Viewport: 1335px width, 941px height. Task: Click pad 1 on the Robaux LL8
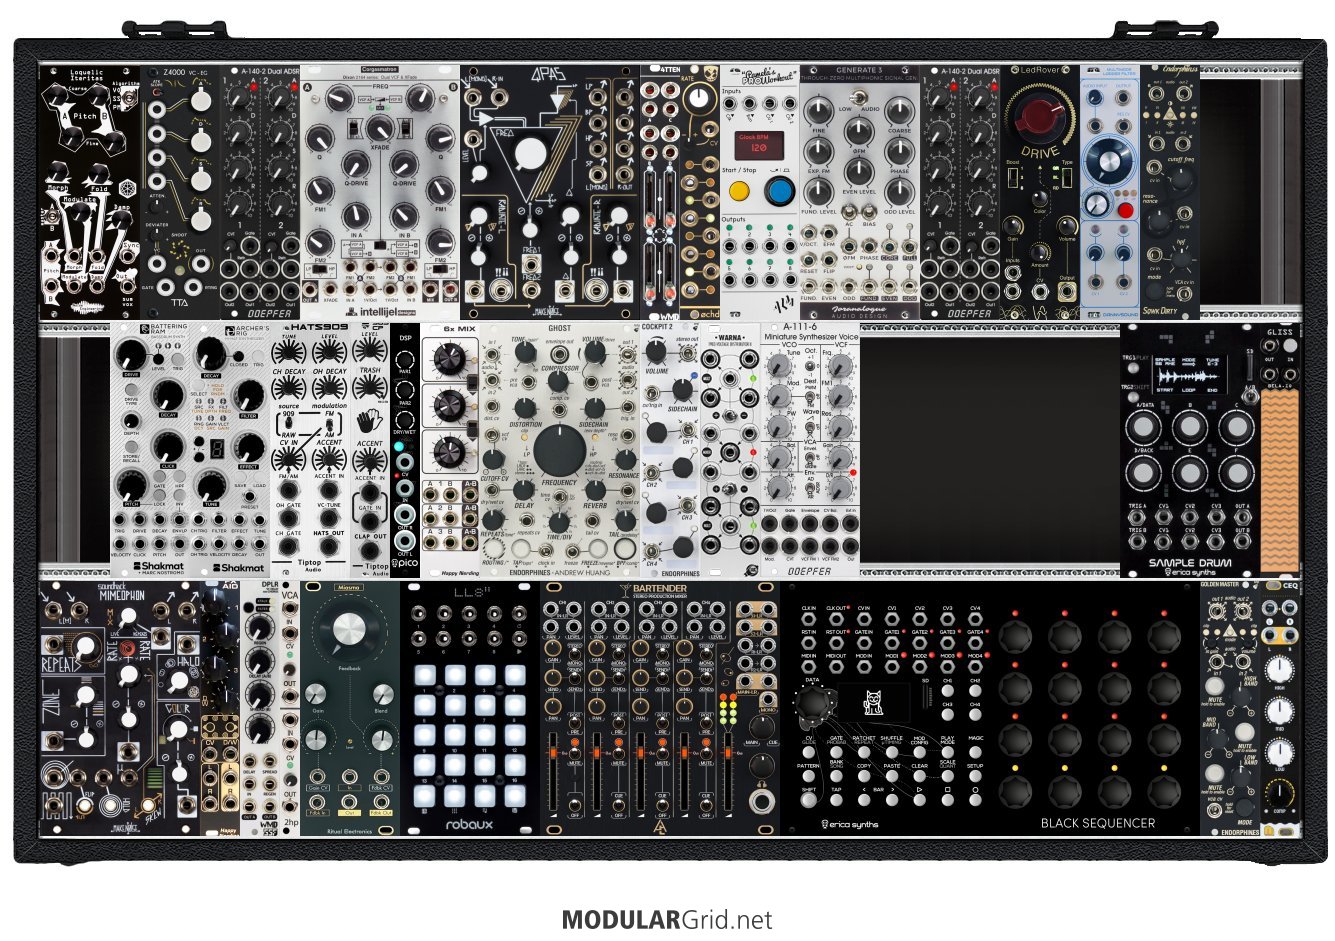point(424,675)
